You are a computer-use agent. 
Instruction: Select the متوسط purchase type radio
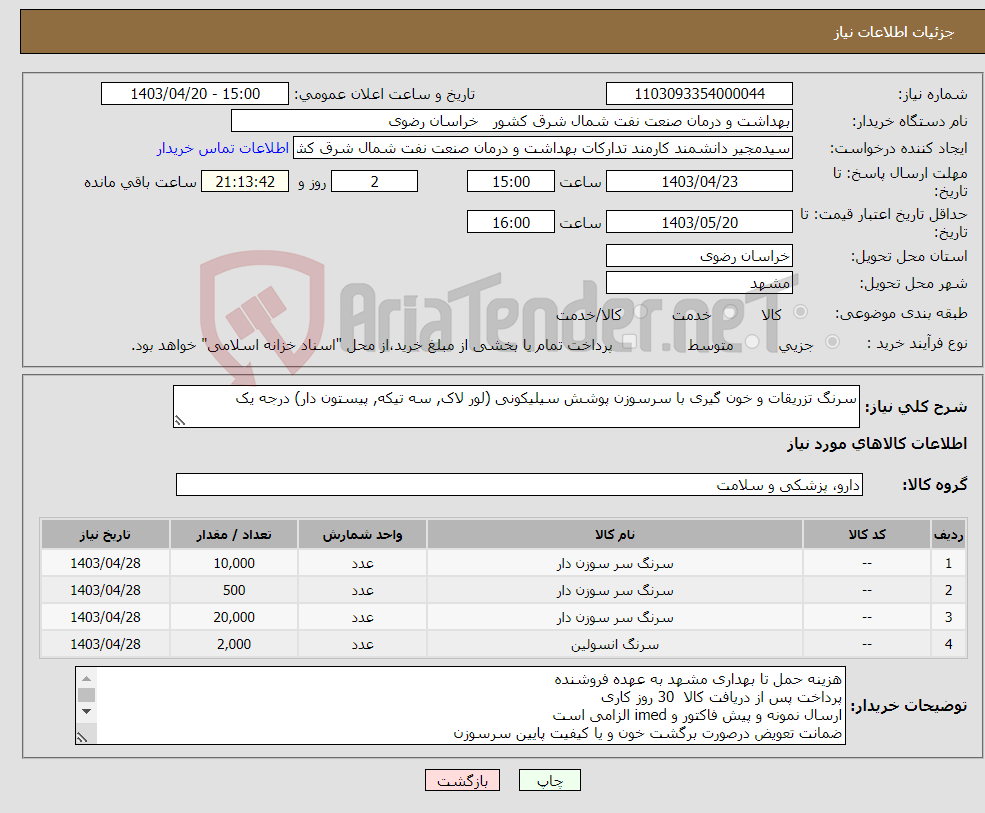tap(753, 342)
